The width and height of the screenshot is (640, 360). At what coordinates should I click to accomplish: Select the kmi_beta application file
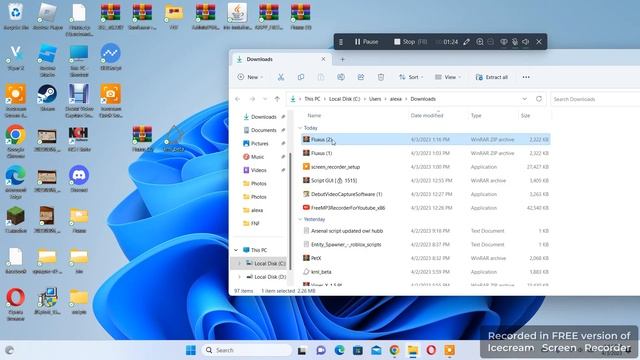coord(425,272)
